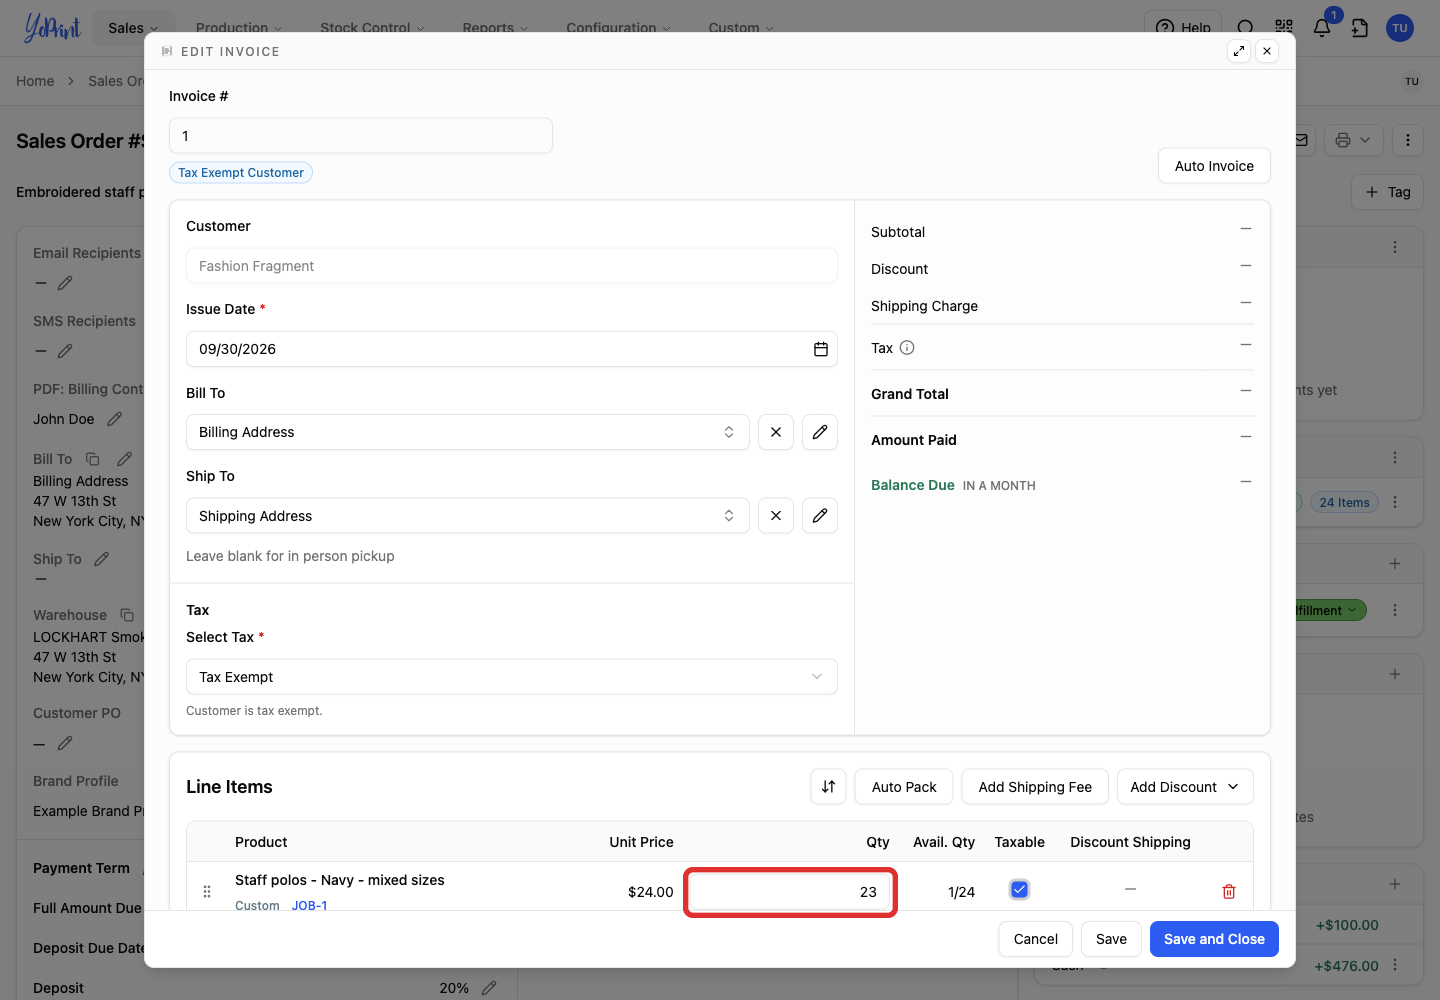Grab the Staff polos row drag handle
This screenshot has width=1440, height=1000.
pyautogui.click(x=207, y=891)
